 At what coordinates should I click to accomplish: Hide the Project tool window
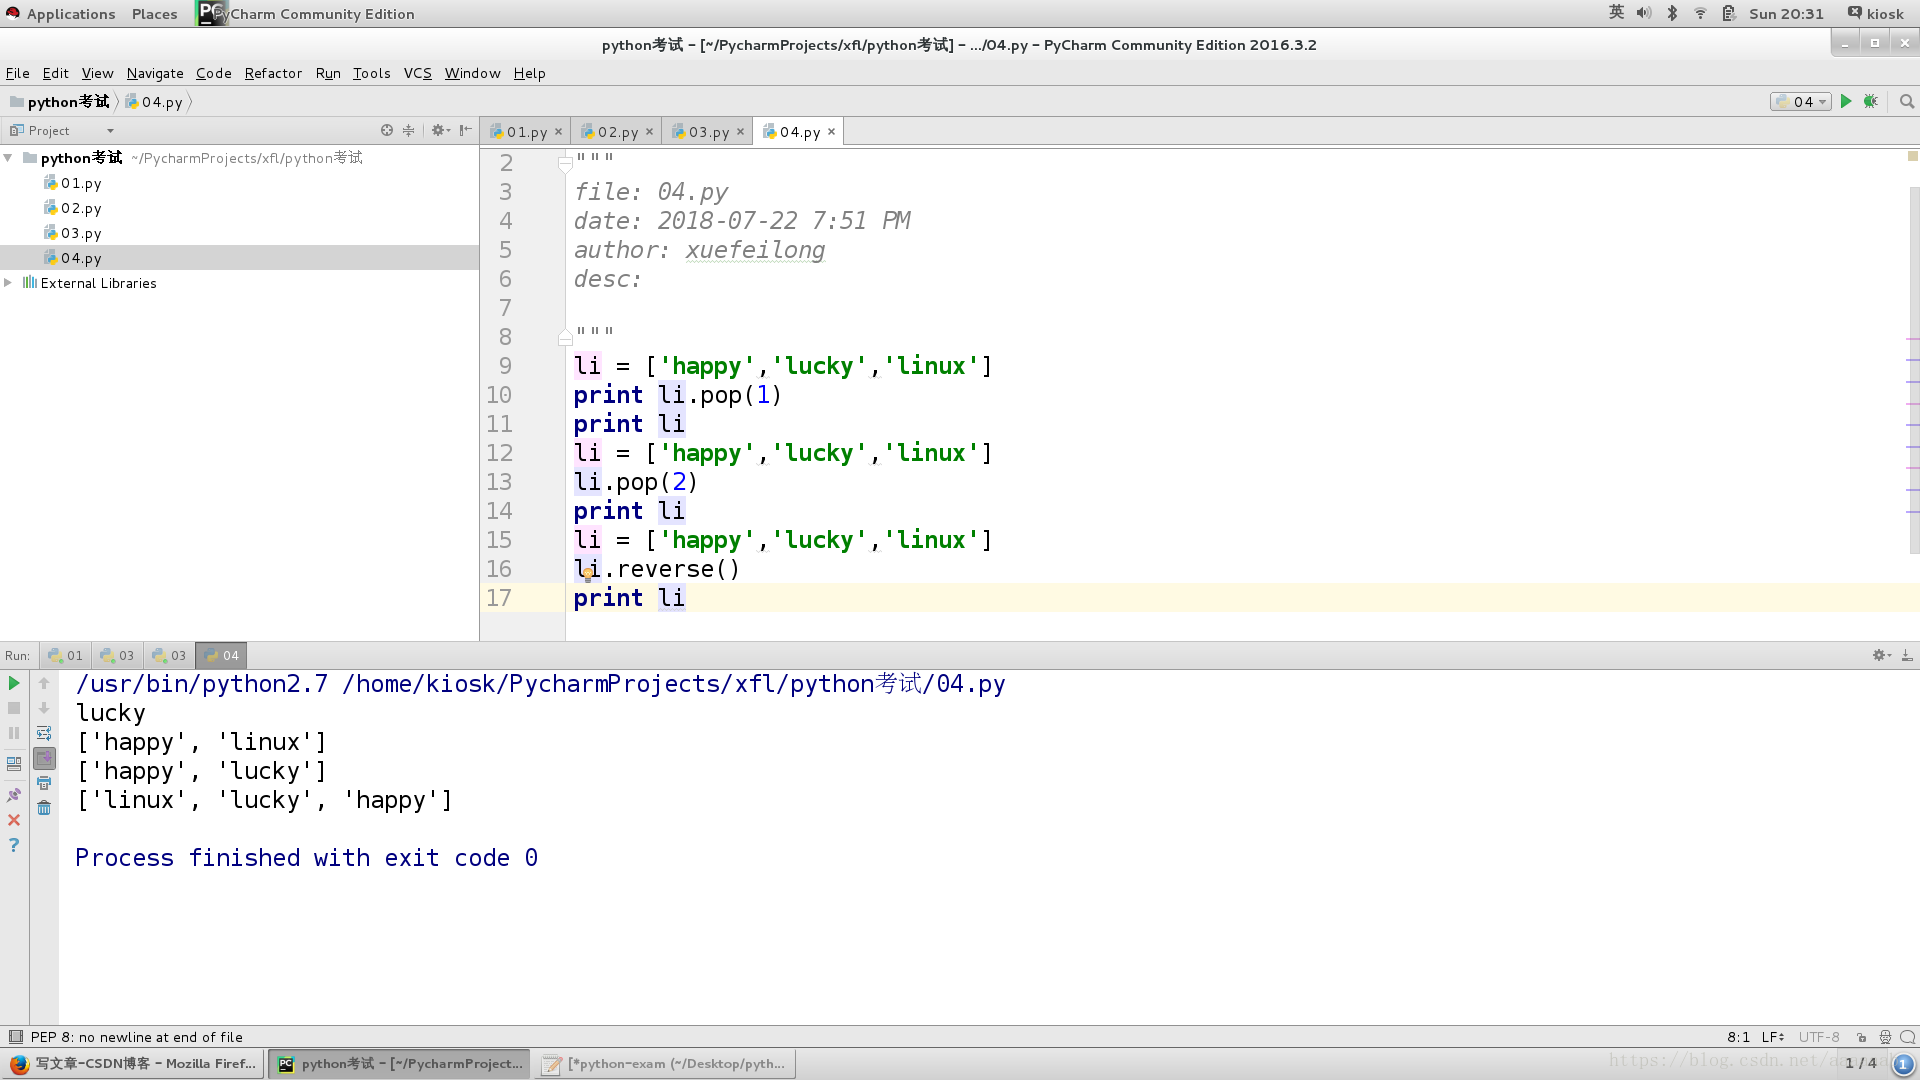coord(465,130)
